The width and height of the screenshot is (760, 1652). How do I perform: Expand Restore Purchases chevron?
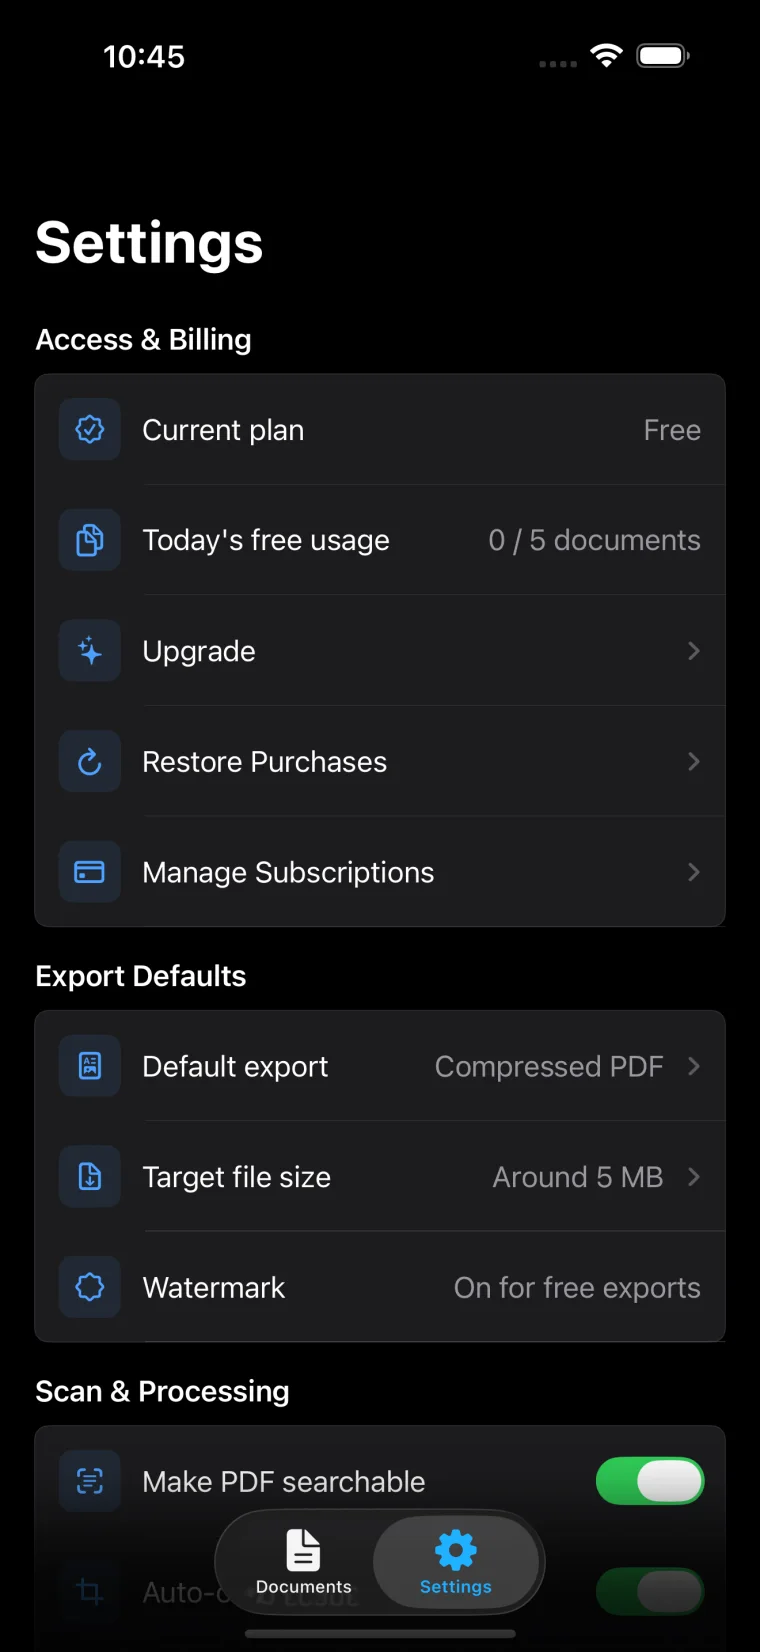694,762
